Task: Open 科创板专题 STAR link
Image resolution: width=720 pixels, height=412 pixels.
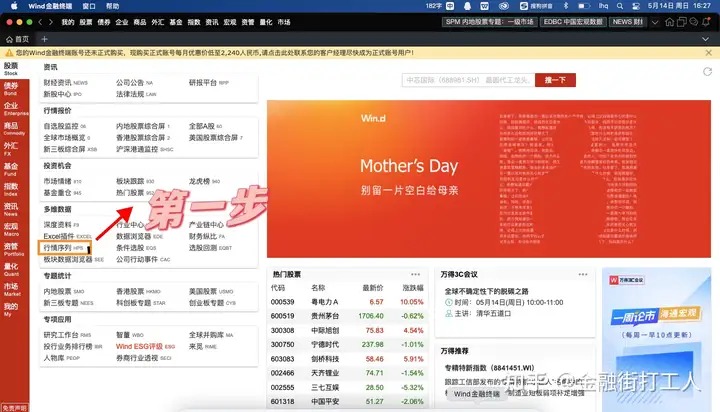Action: tap(141, 303)
